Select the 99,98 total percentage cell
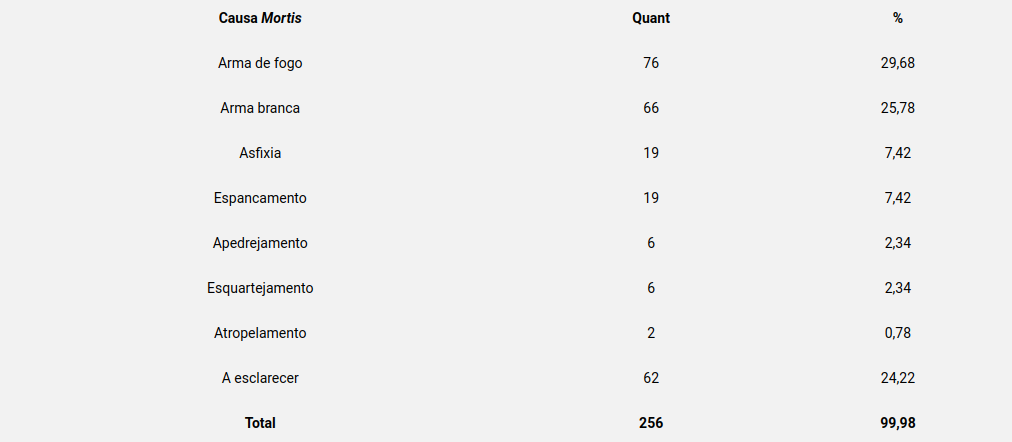 [x=898, y=423]
